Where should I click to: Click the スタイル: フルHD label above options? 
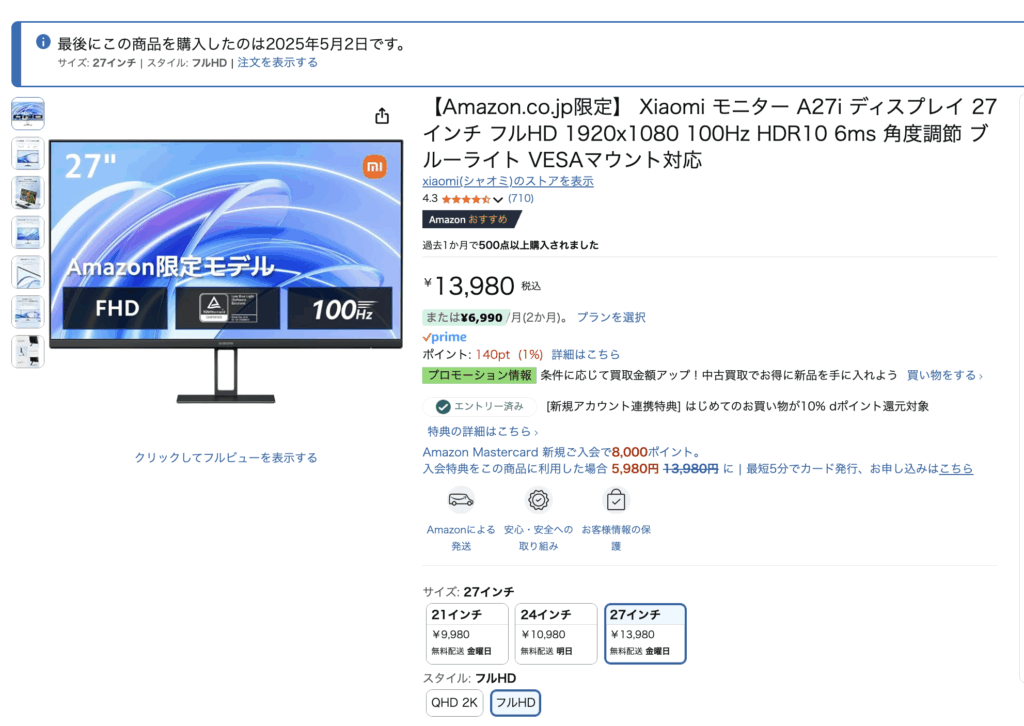(x=469, y=678)
